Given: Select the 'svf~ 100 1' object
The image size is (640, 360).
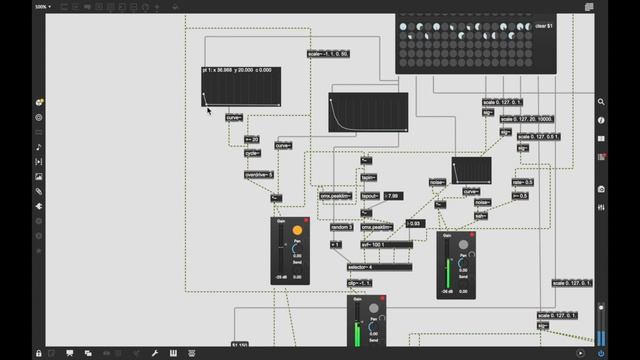Looking at the screenshot, I should click(x=387, y=245).
